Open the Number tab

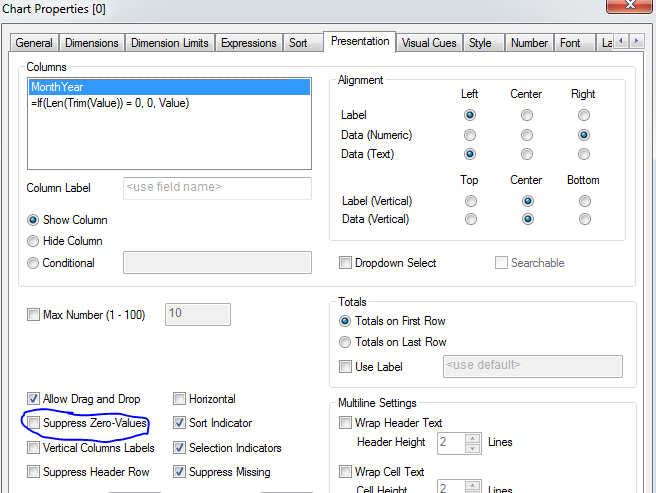click(529, 43)
